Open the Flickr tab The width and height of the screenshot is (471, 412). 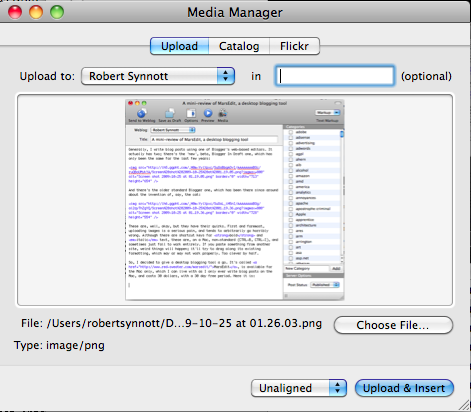294,46
